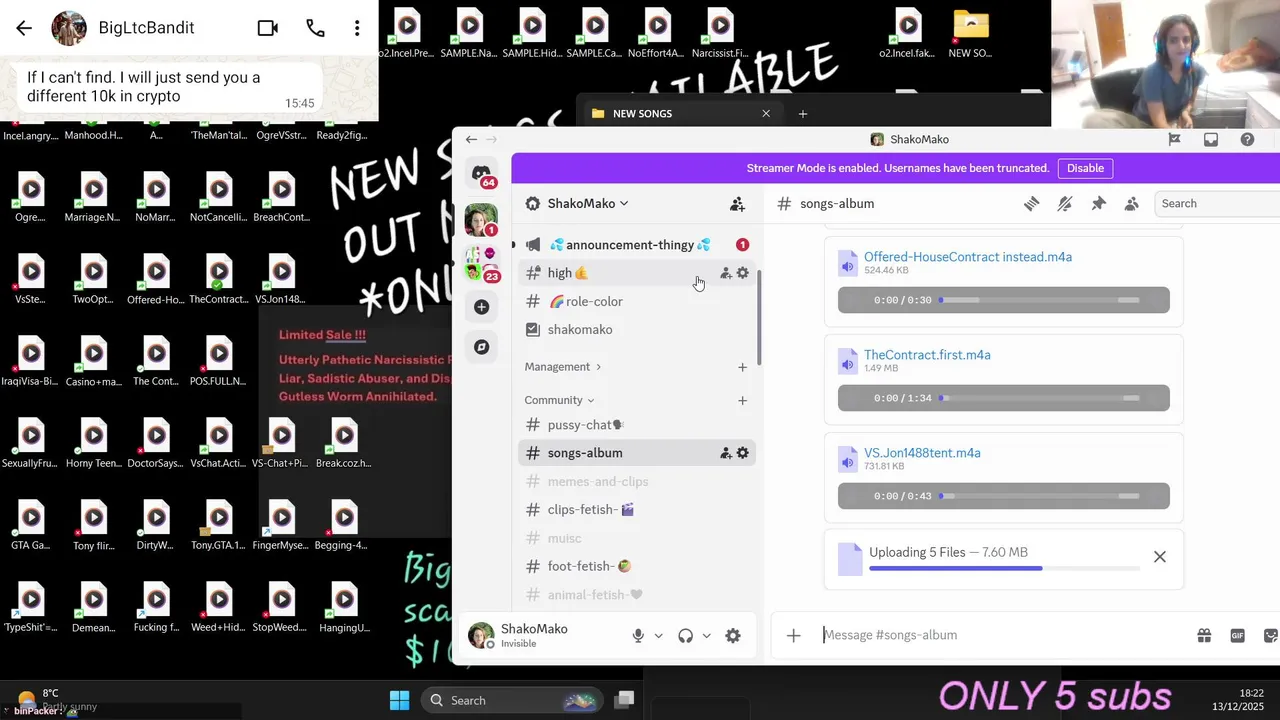Mute microphone in the user panel
Viewport: 1280px width, 720px height.
(638, 636)
